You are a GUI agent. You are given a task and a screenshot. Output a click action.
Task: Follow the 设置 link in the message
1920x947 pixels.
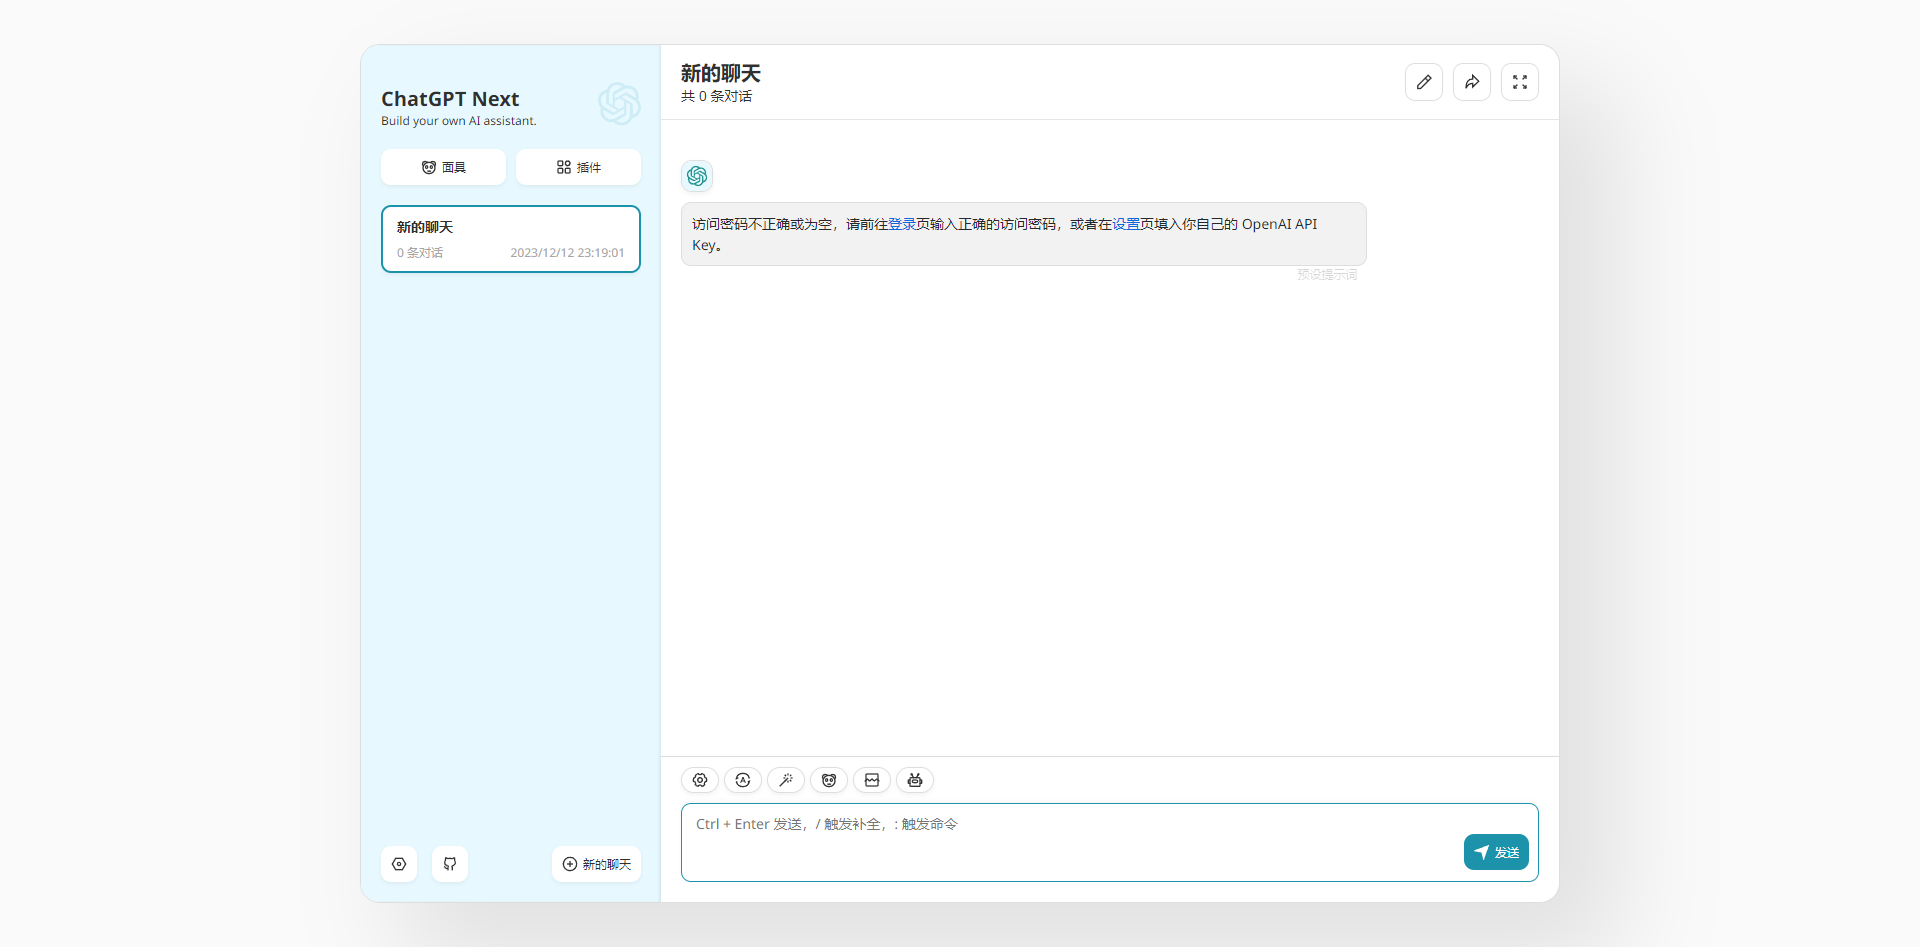click(1126, 224)
